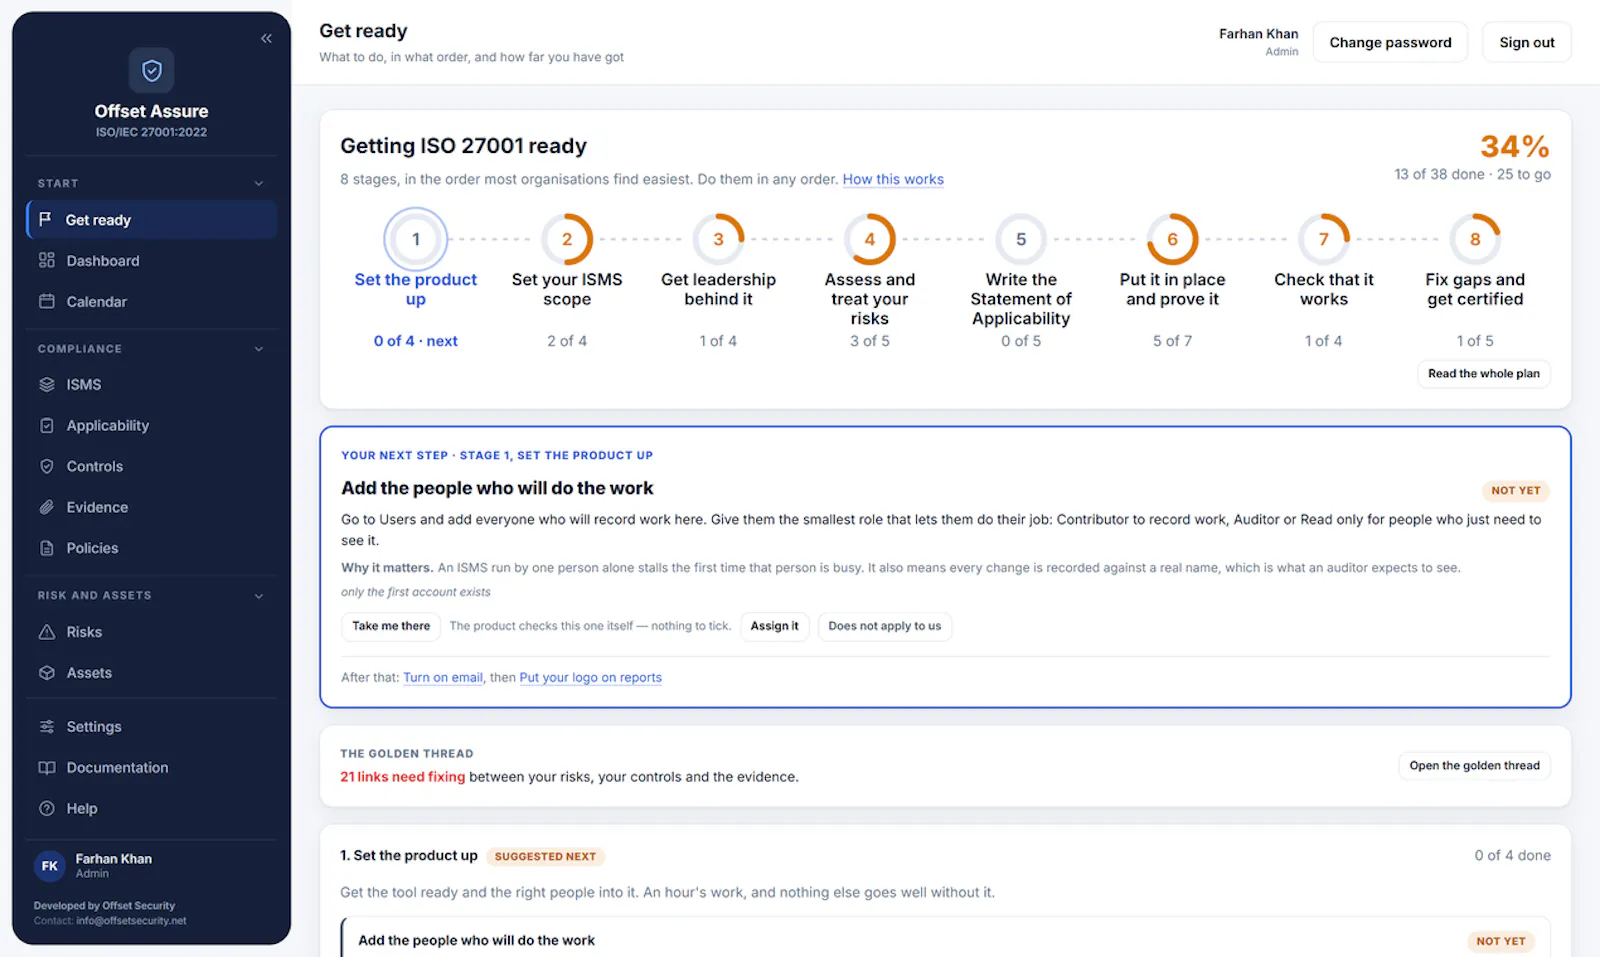This screenshot has width=1600, height=957.
Task: Select stage 4 Assess and treat your risks
Action: (869, 280)
